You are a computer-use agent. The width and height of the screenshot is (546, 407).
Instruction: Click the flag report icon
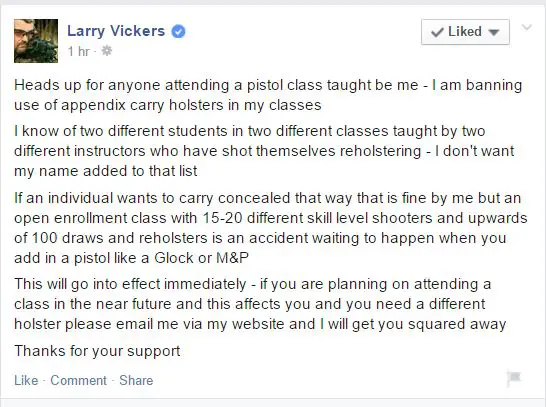coord(514,378)
